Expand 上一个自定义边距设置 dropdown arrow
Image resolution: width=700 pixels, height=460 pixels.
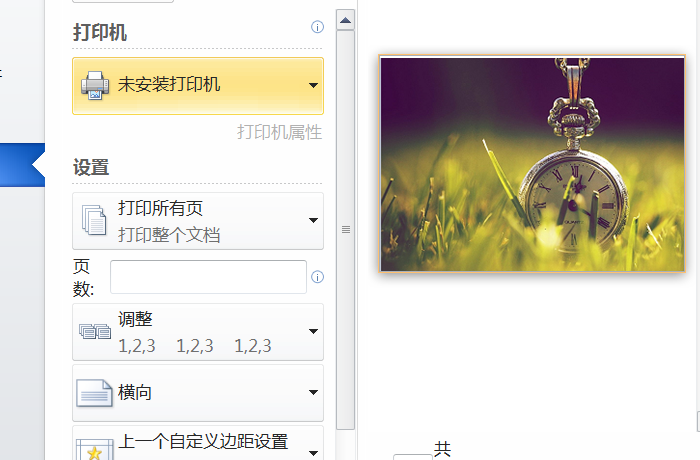(313, 453)
